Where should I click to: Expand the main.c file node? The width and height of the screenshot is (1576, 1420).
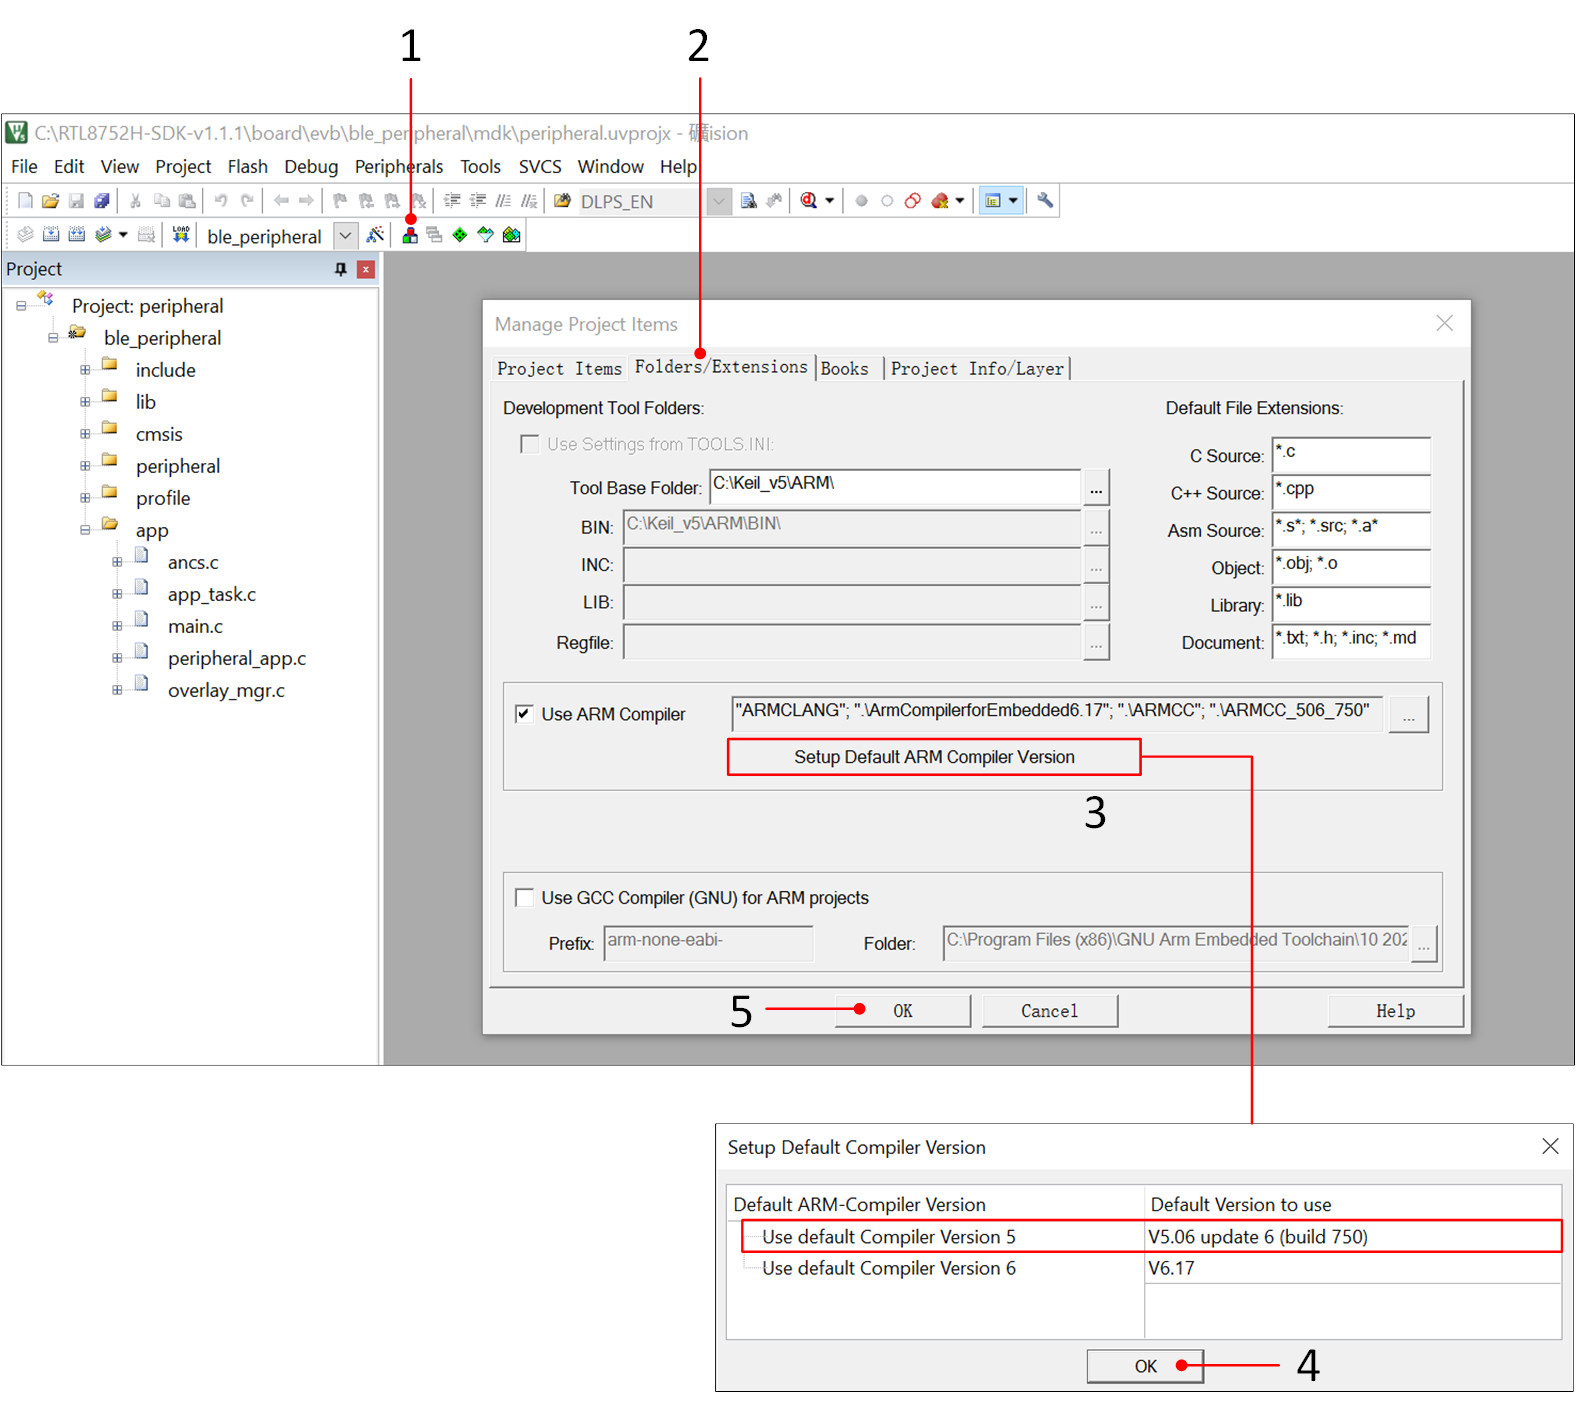[117, 626]
